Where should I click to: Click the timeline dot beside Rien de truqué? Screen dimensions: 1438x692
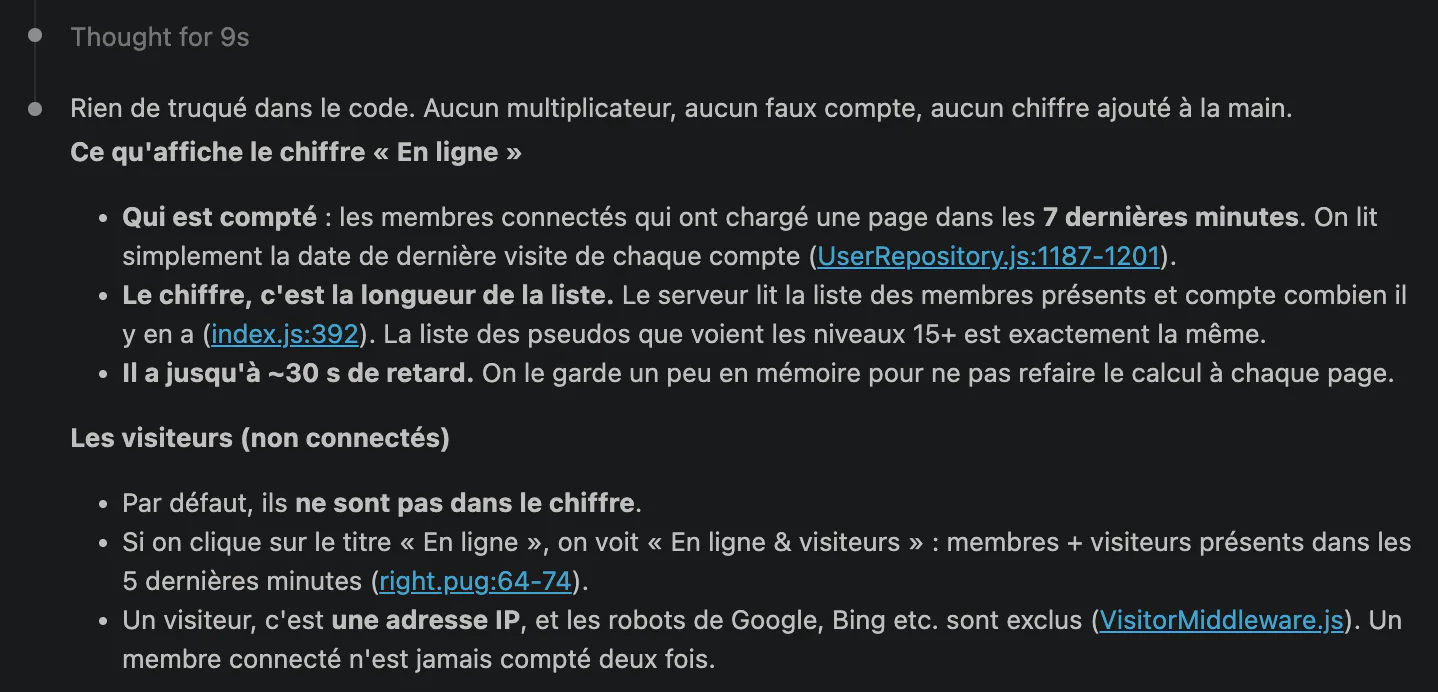click(x=35, y=107)
